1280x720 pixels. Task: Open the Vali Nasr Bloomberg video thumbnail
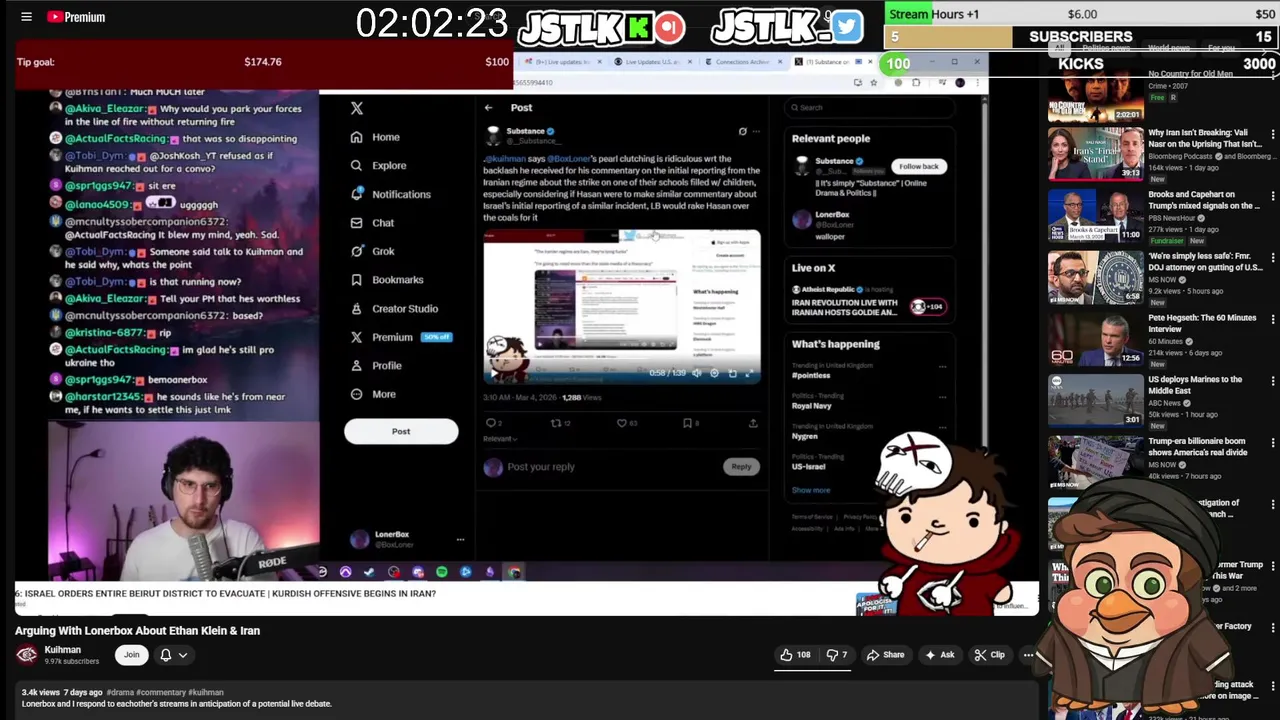[x=1095, y=153]
